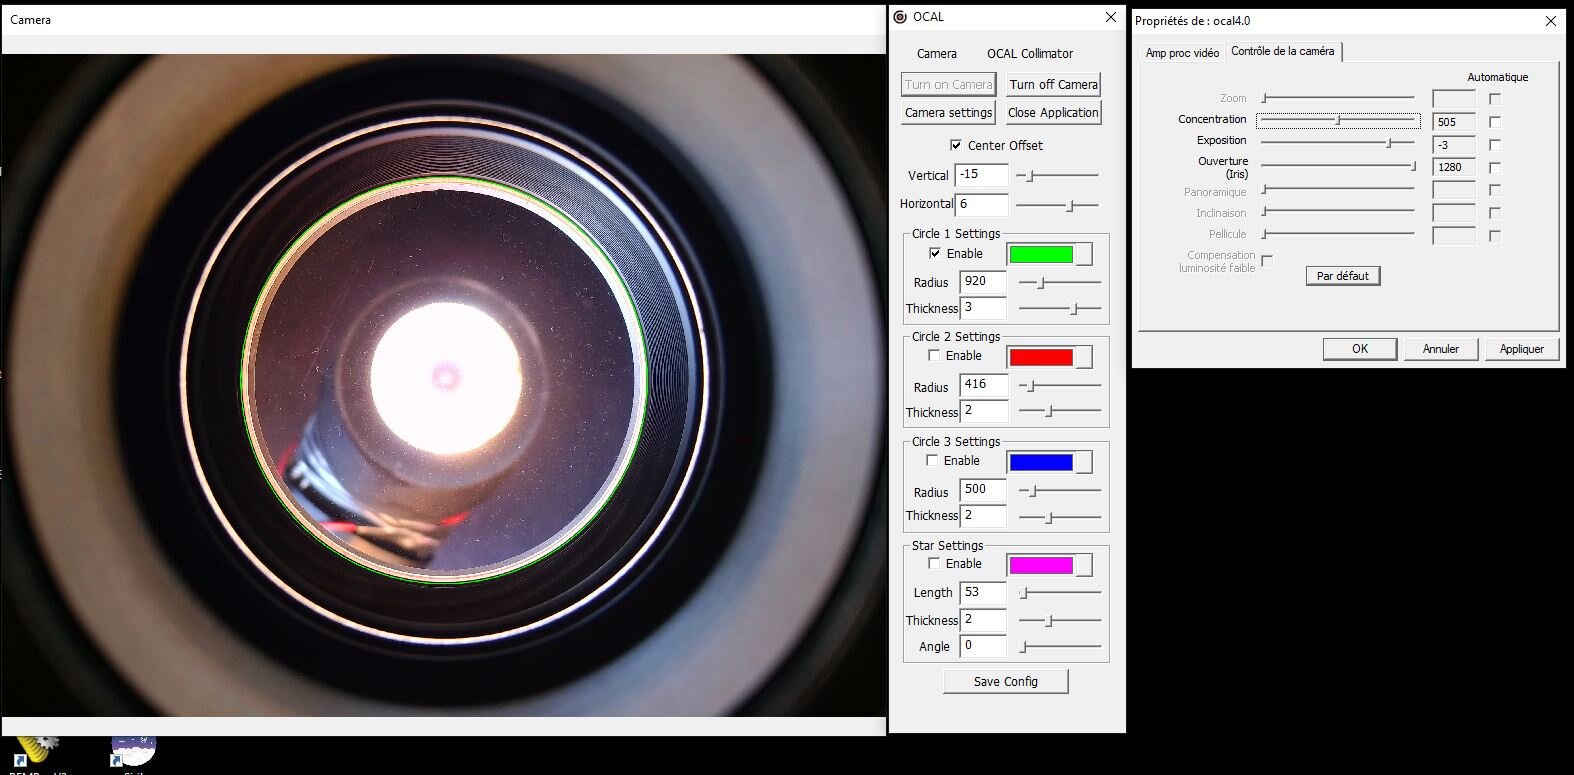Image resolution: width=1574 pixels, height=775 pixels.
Task: Tick the Automatique checkbox for Exposition
Action: click(1495, 145)
